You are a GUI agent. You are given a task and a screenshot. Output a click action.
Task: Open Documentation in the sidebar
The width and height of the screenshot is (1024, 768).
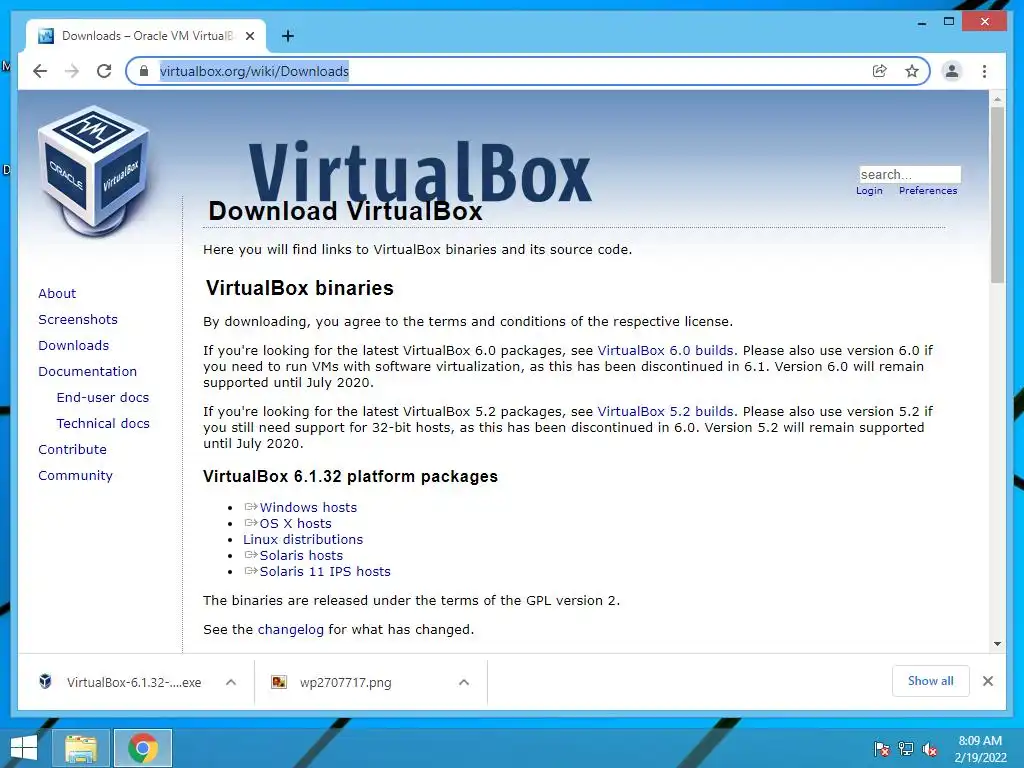pos(88,372)
